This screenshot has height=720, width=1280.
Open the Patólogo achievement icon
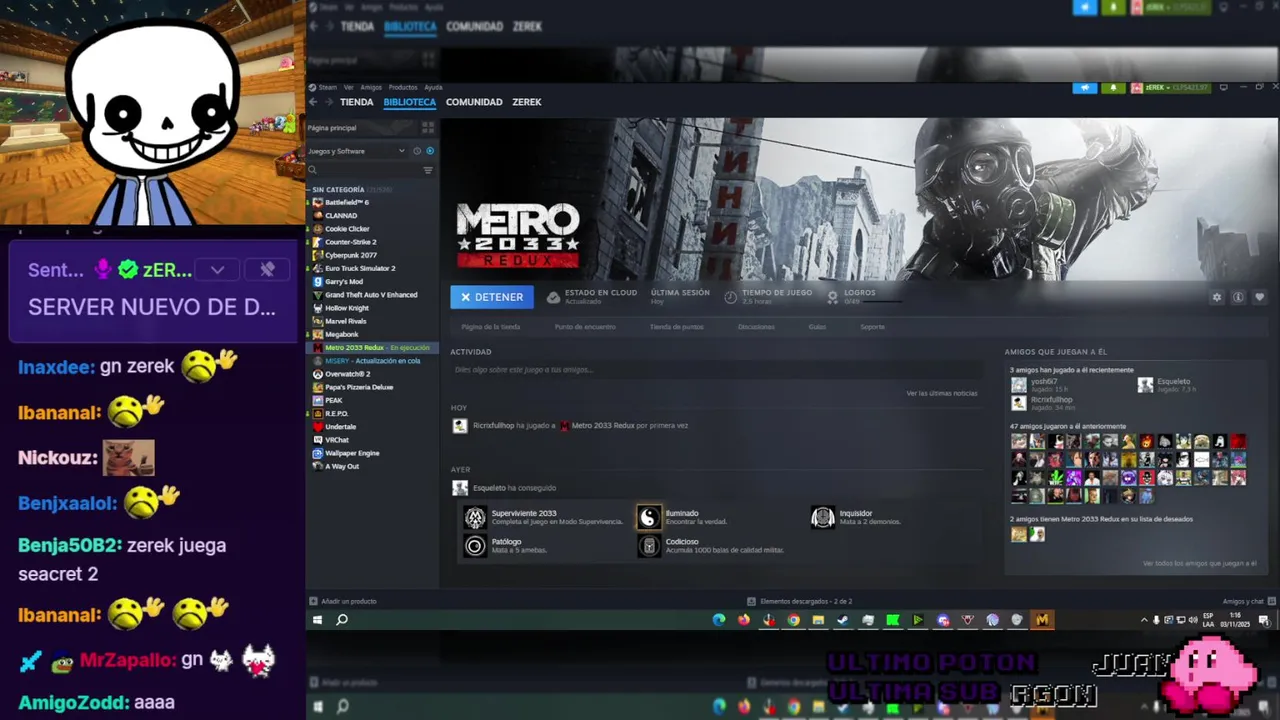coord(475,546)
